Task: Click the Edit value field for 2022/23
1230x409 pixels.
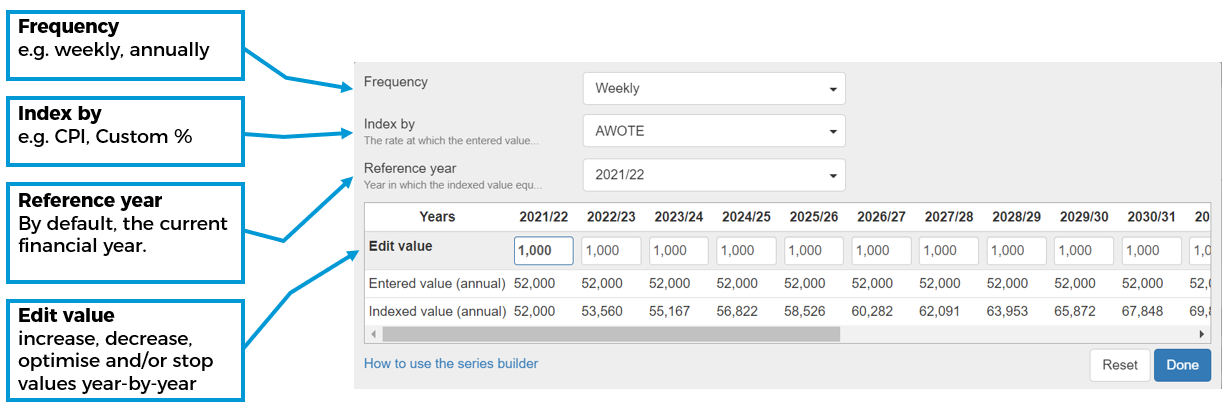Action: point(611,250)
